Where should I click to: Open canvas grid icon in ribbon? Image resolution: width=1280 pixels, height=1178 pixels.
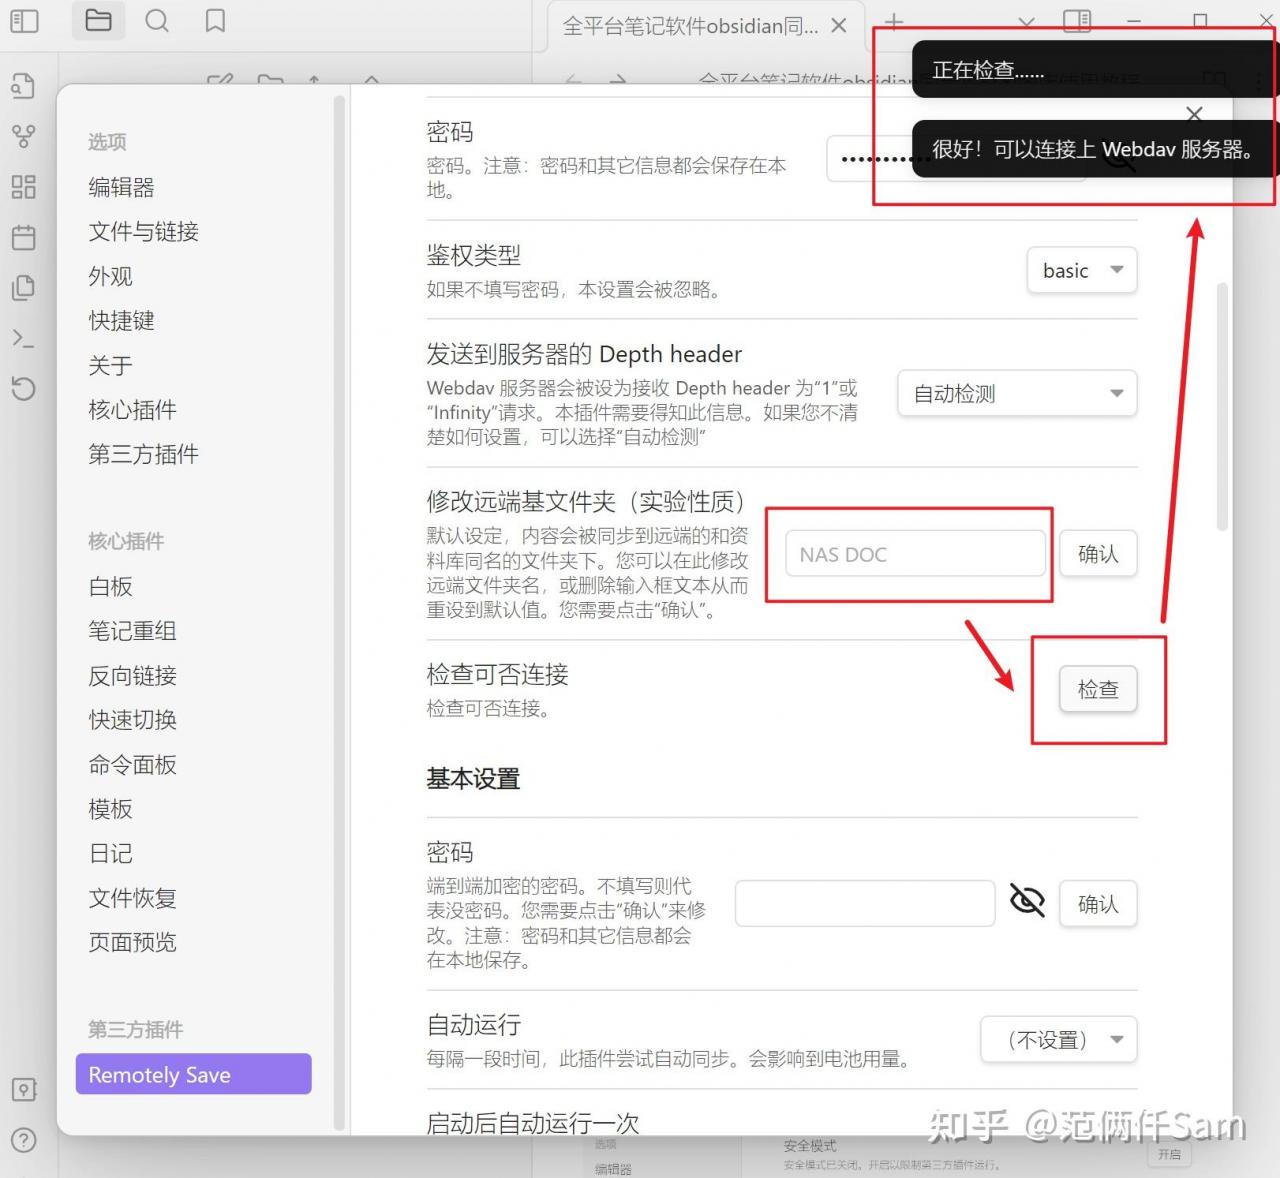click(x=23, y=186)
